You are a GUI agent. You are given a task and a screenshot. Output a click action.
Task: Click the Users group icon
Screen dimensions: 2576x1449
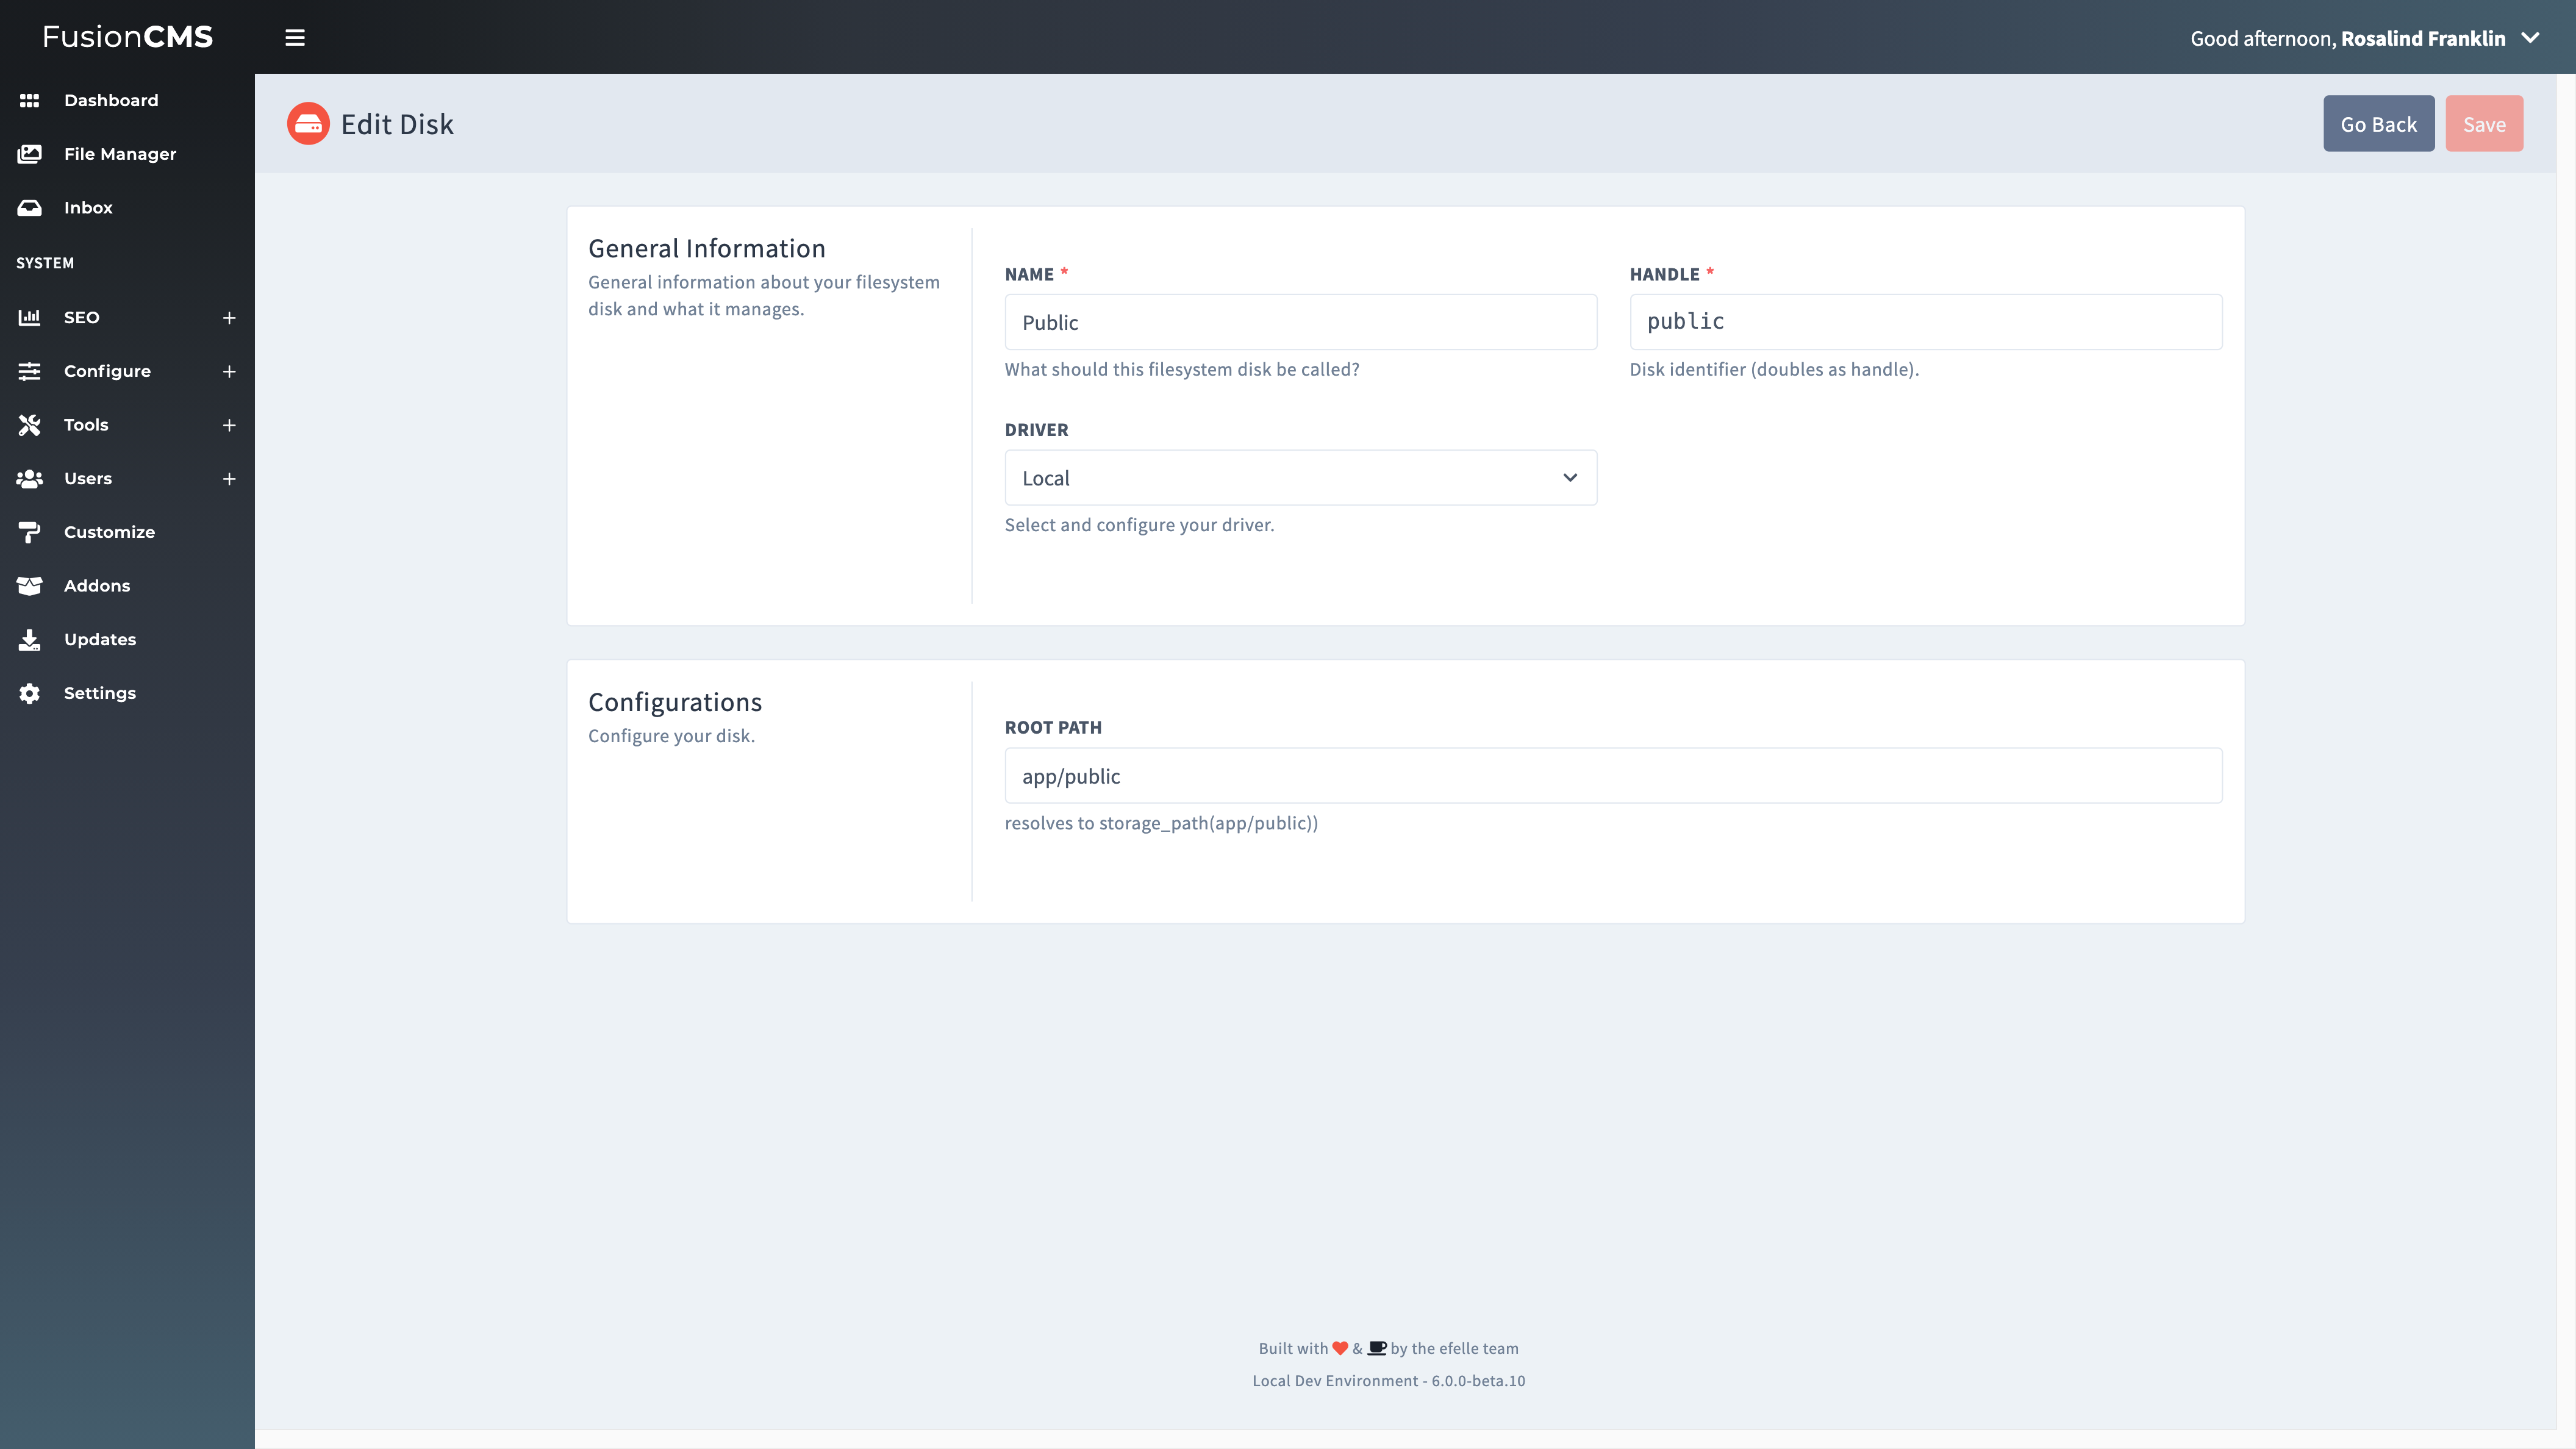pyautogui.click(x=29, y=479)
